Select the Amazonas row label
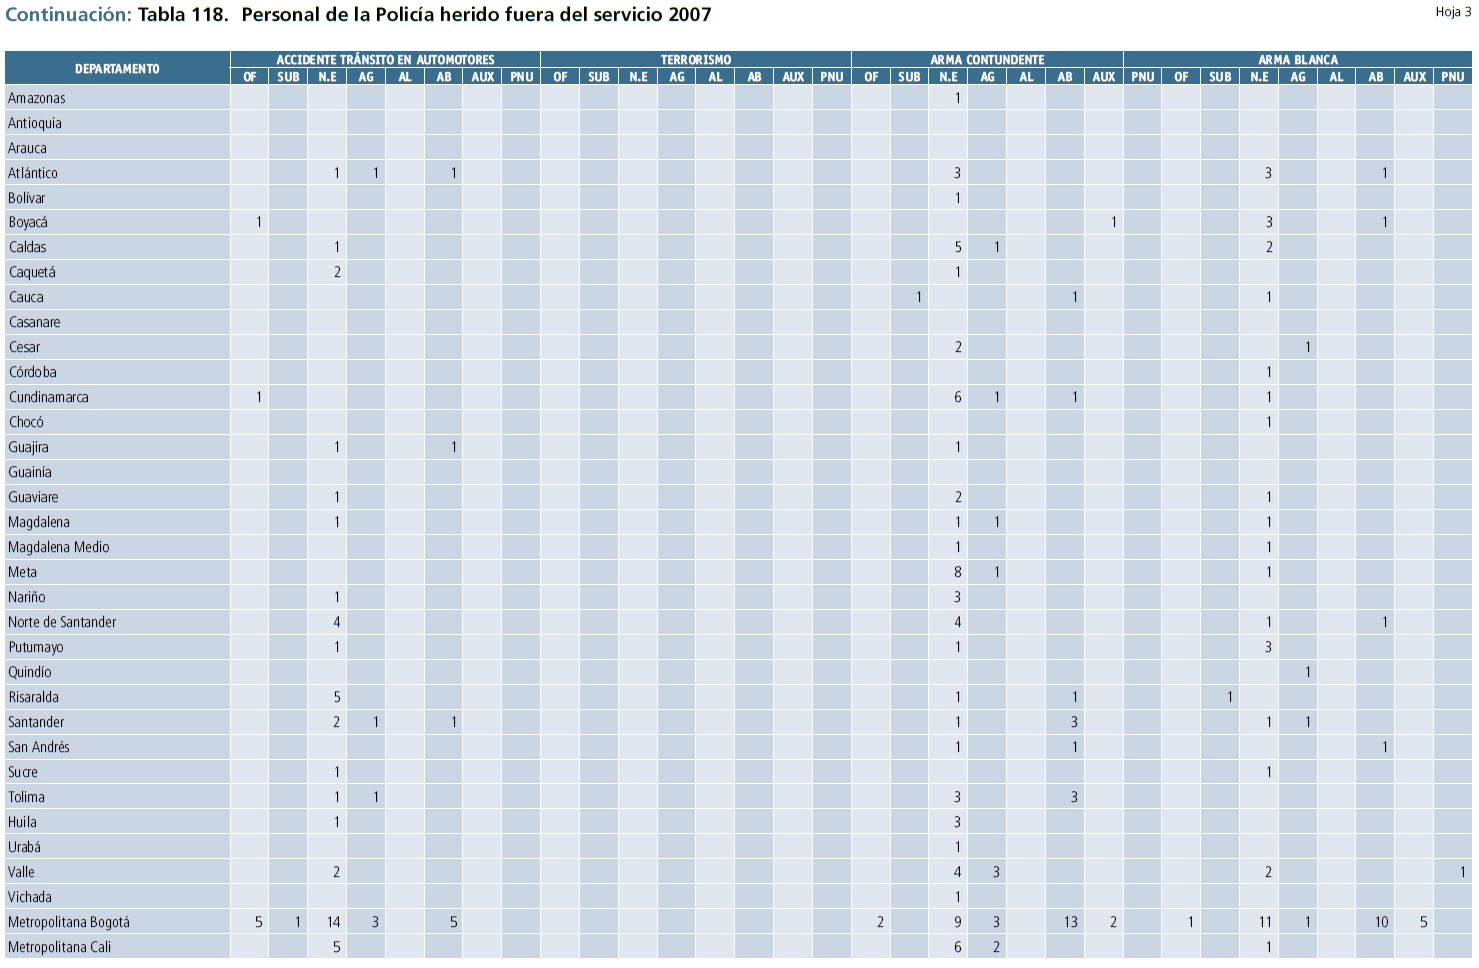Image resolution: width=1479 pixels, height=968 pixels. click(37, 98)
